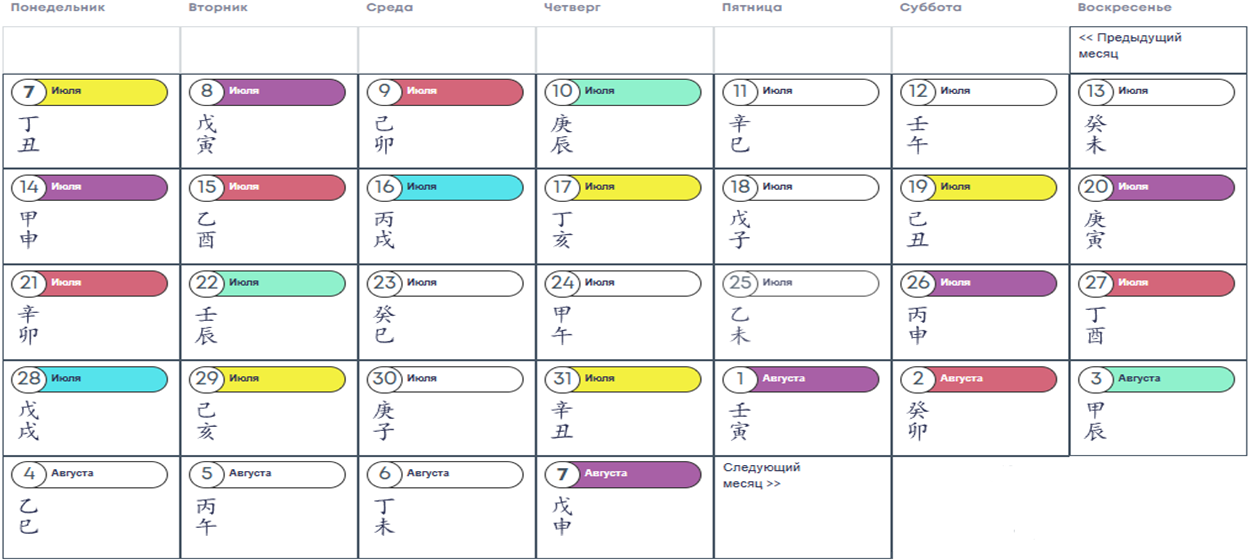Click the 丁丑 characters under 7 July

point(28,134)
